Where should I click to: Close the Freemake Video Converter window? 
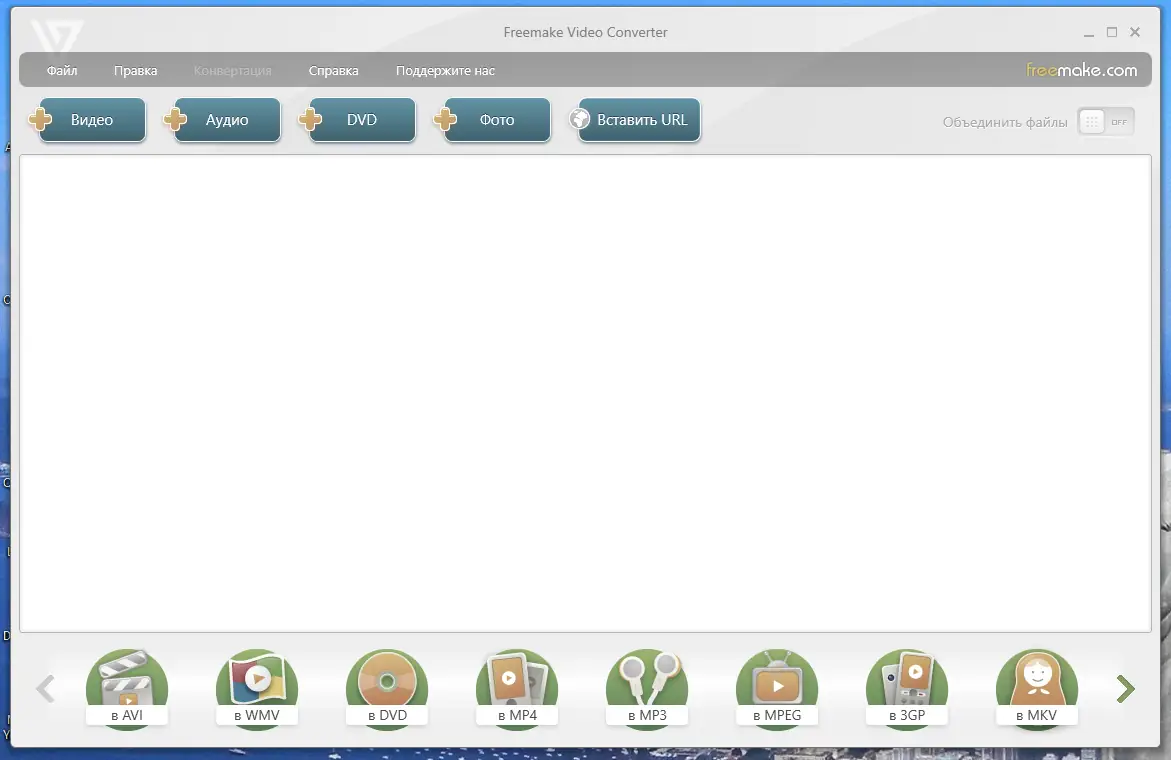[x=1135, y=32]
